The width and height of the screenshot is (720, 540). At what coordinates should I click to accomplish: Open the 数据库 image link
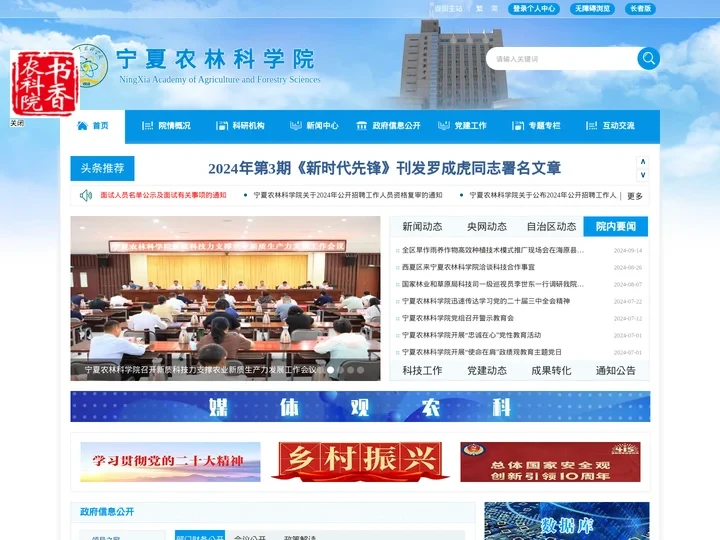567,521
